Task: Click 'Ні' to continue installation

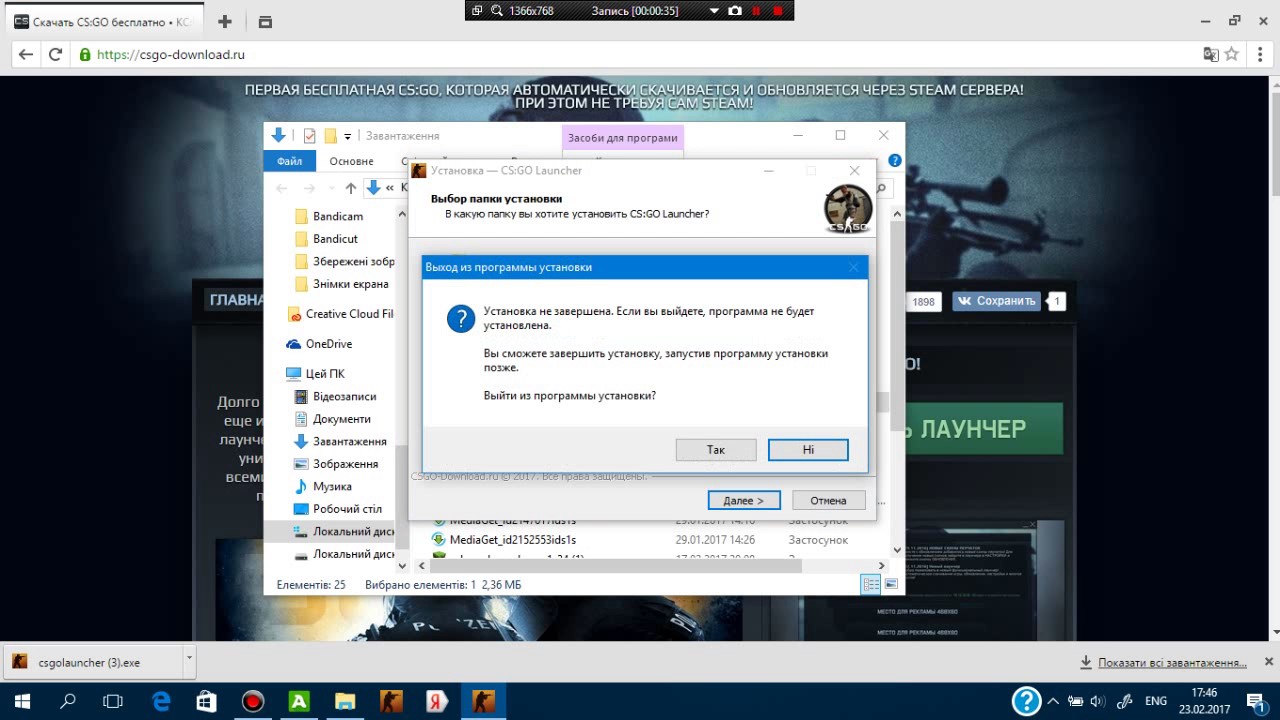Action: 808,450
